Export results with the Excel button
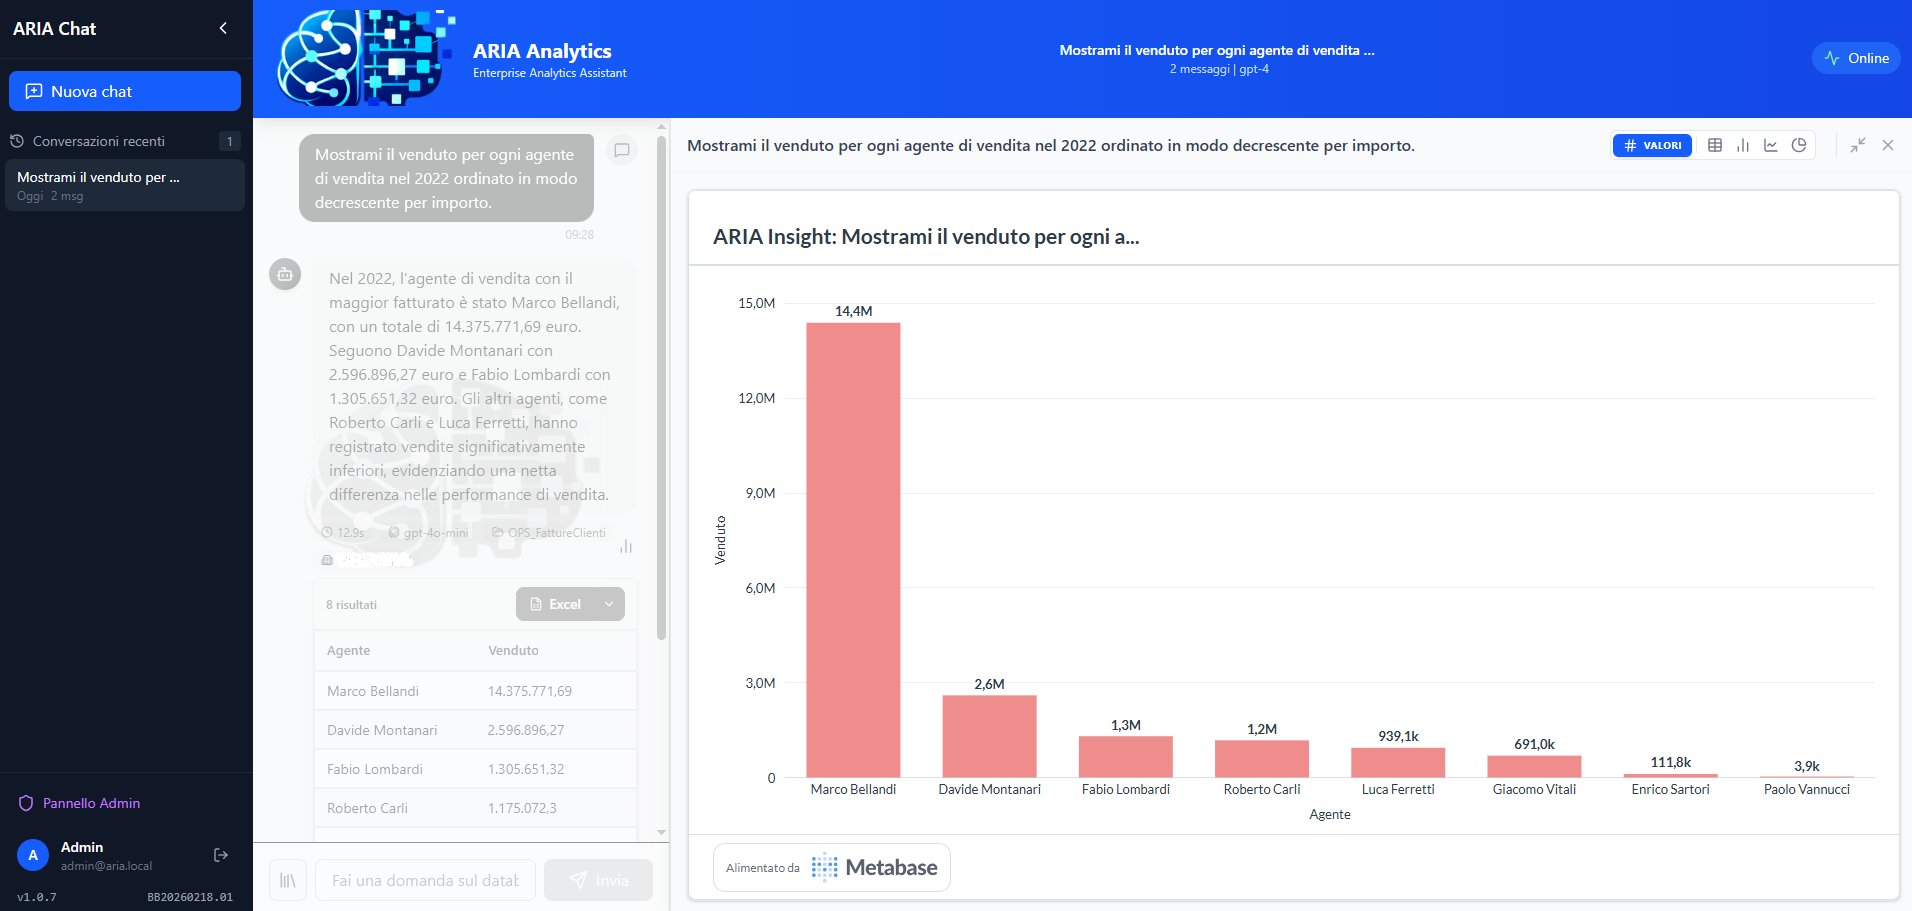The image size is (1912, 911). pyautogui.click(x=556, y=604)
